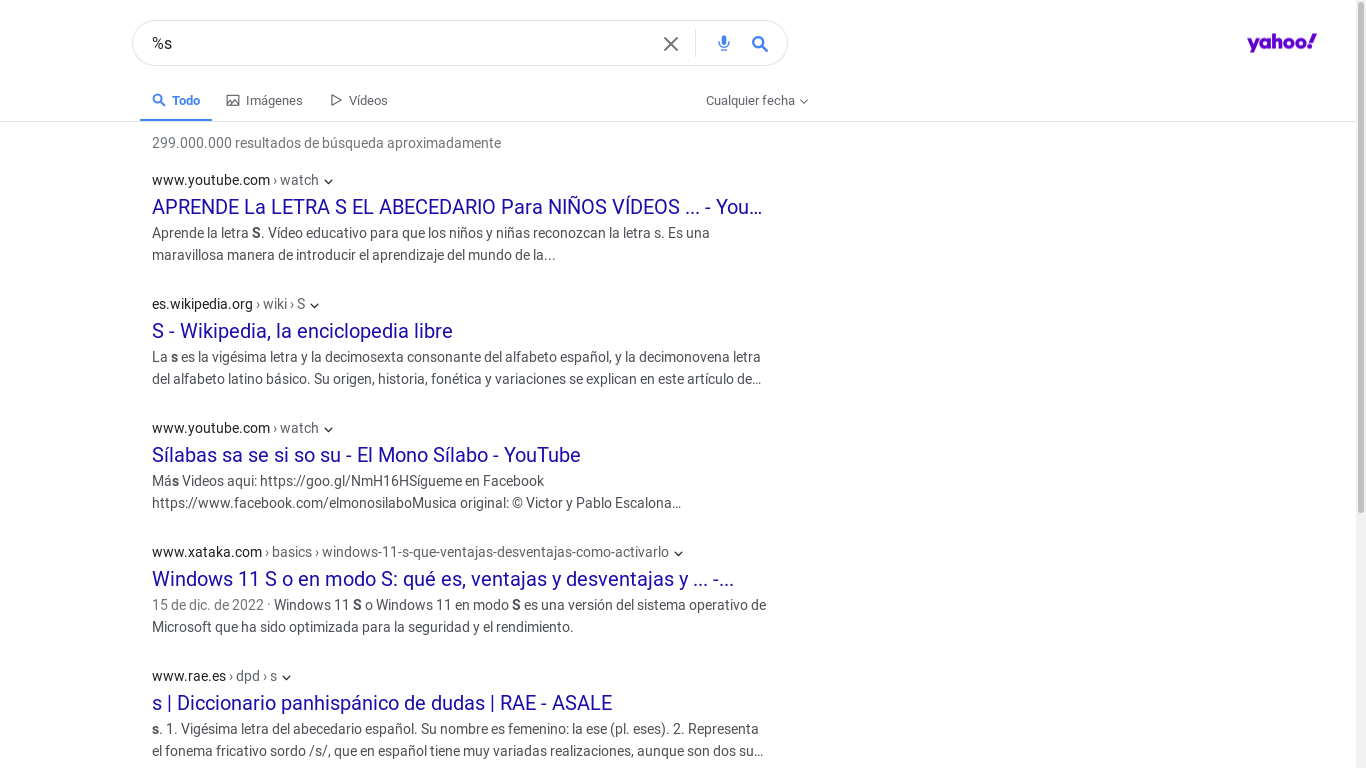This screenshot has width=1366, height=768.
Task: Start voice search with the microphone icon
Action: coord(724,43)
